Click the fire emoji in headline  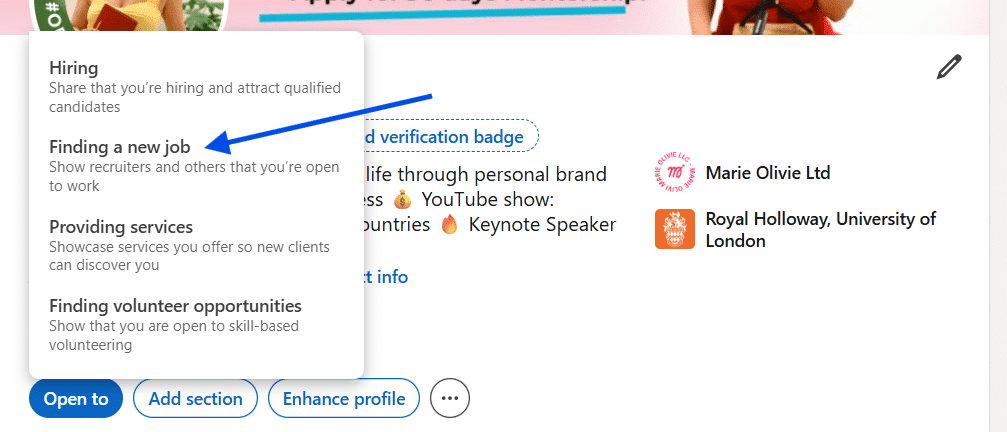pyautogui.click(x=449, y=224)
